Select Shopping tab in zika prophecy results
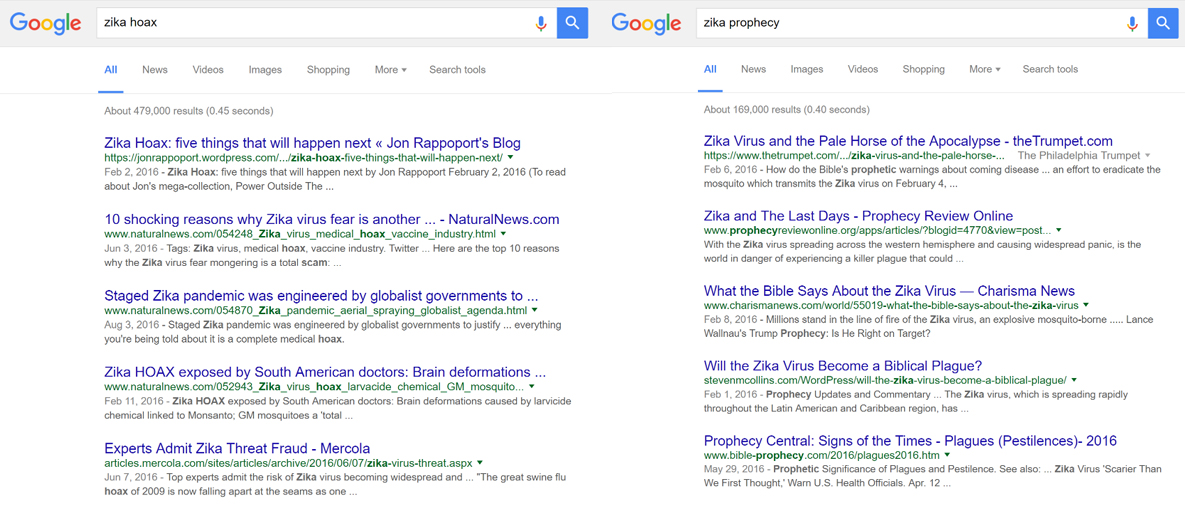1185x509 pixels. pos(924,69)
